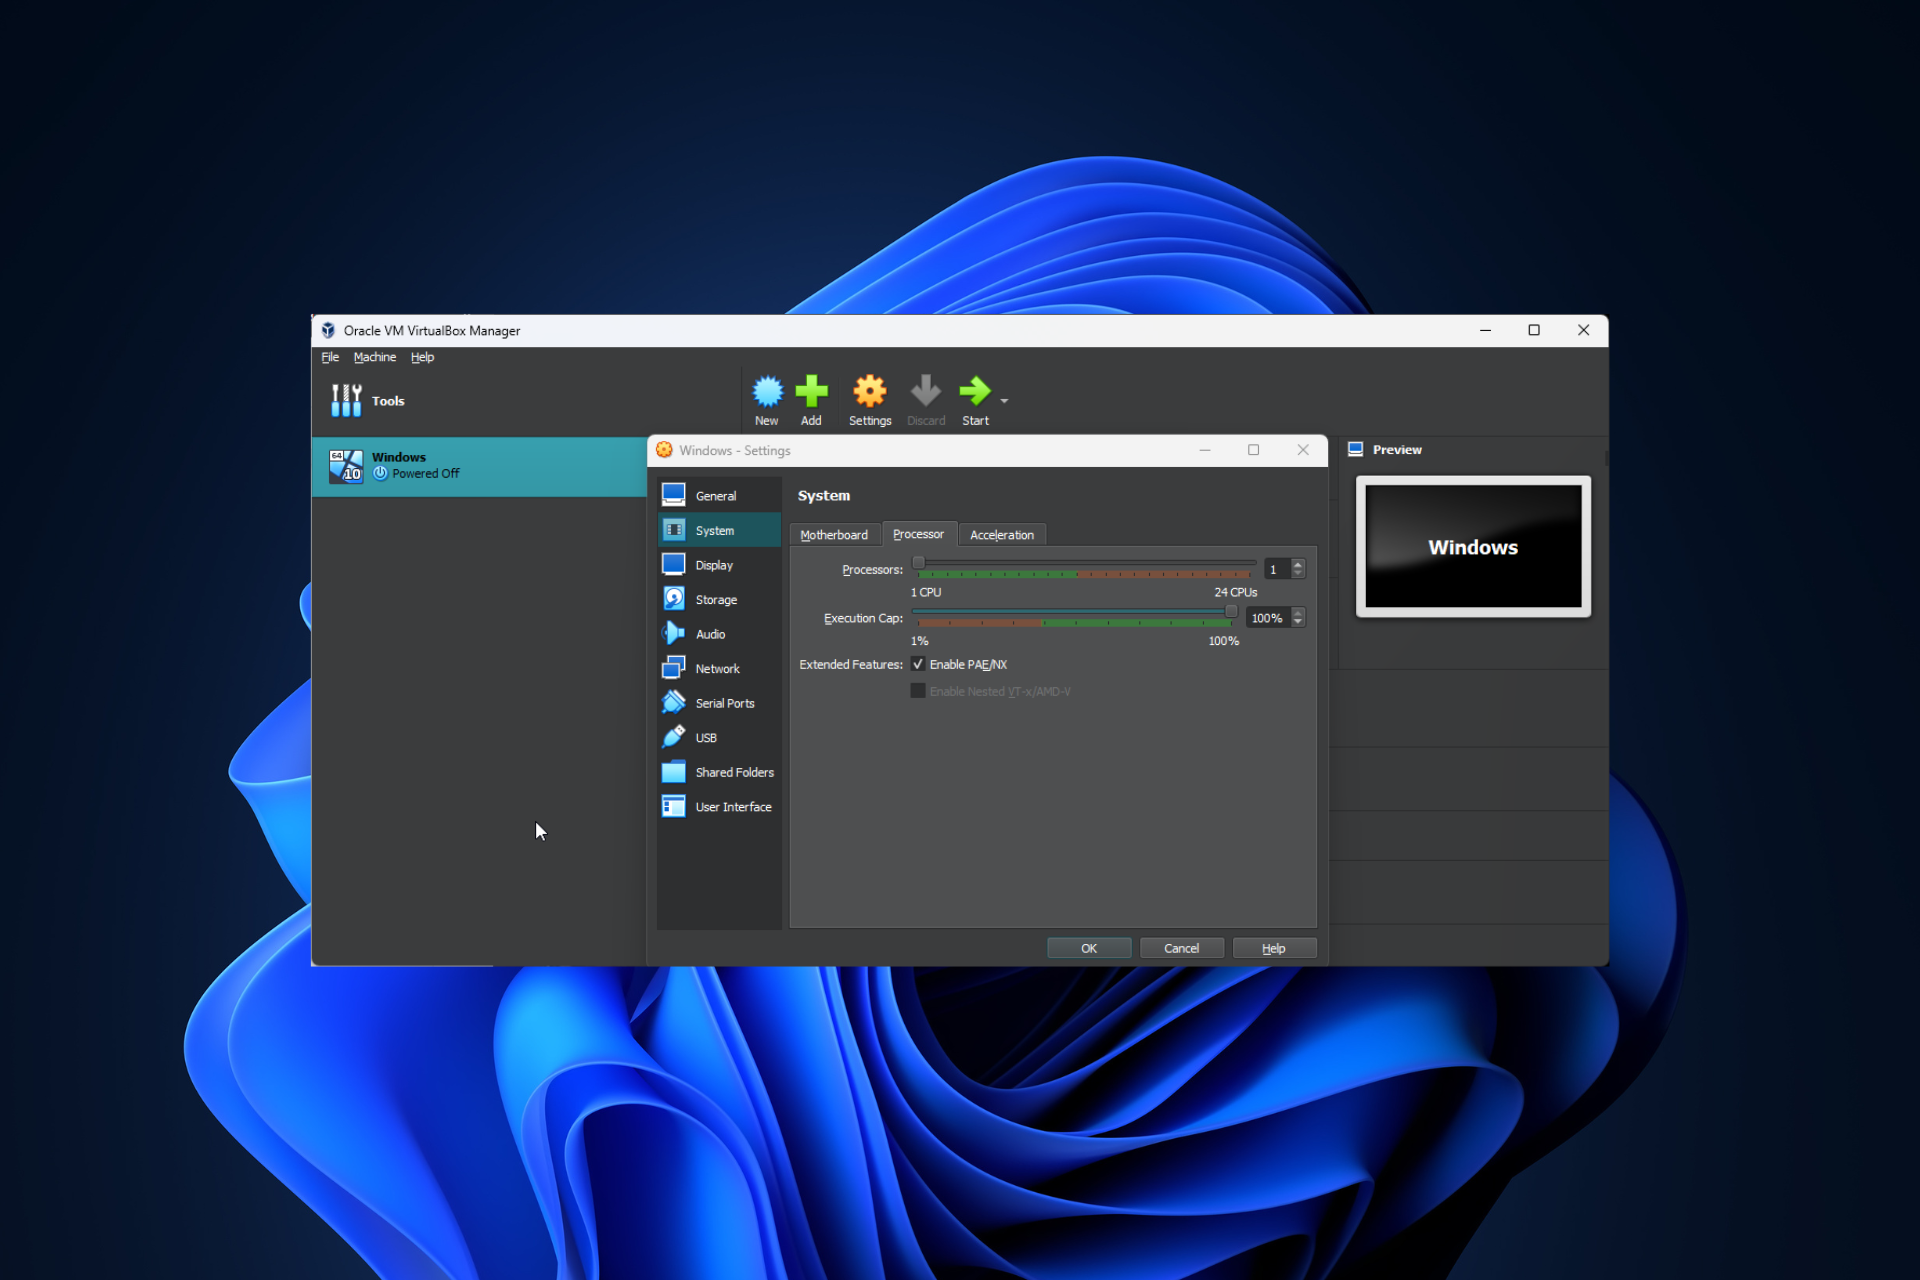
Task: Click the Execution Cap percent field
Action: [1268, 618]
